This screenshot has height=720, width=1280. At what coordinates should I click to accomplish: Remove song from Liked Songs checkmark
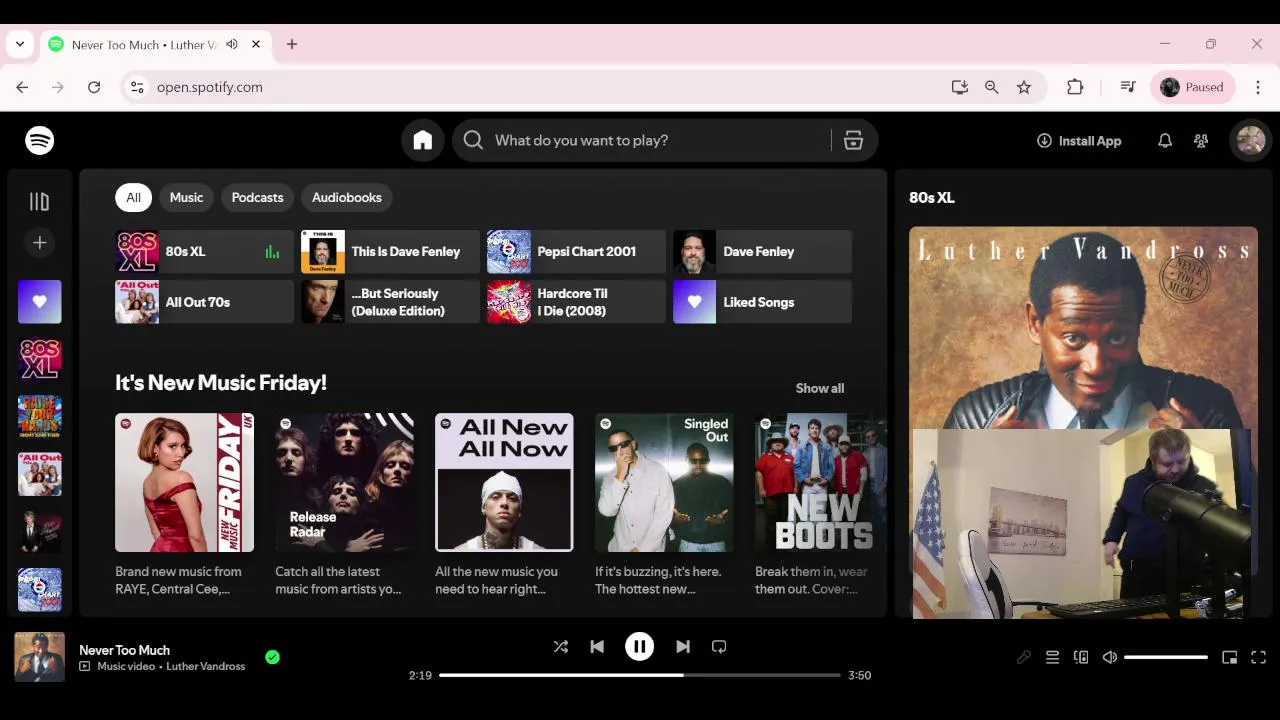pyautogui.click(x=272, y=657)
